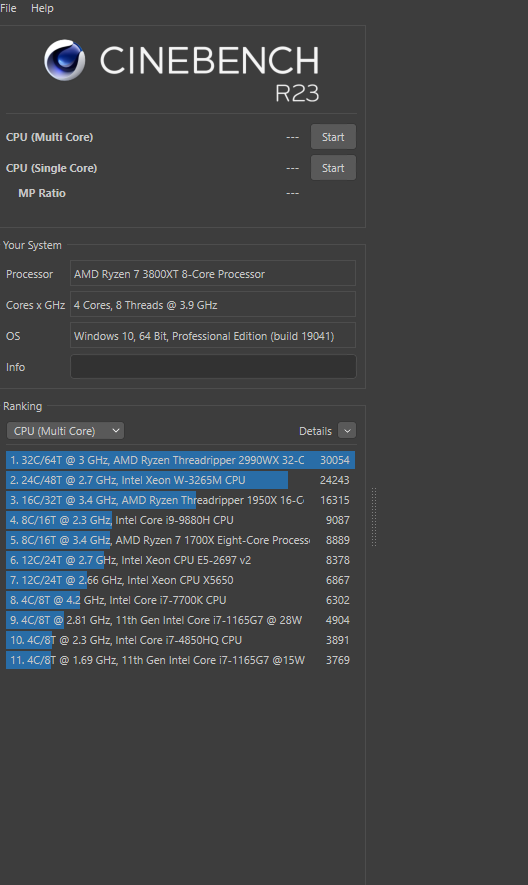Click the score value 24243

[335, 480]
